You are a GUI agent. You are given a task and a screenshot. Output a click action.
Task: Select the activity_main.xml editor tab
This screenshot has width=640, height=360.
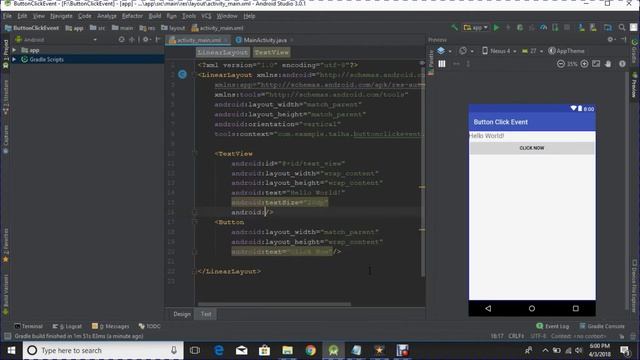[198, 40]
